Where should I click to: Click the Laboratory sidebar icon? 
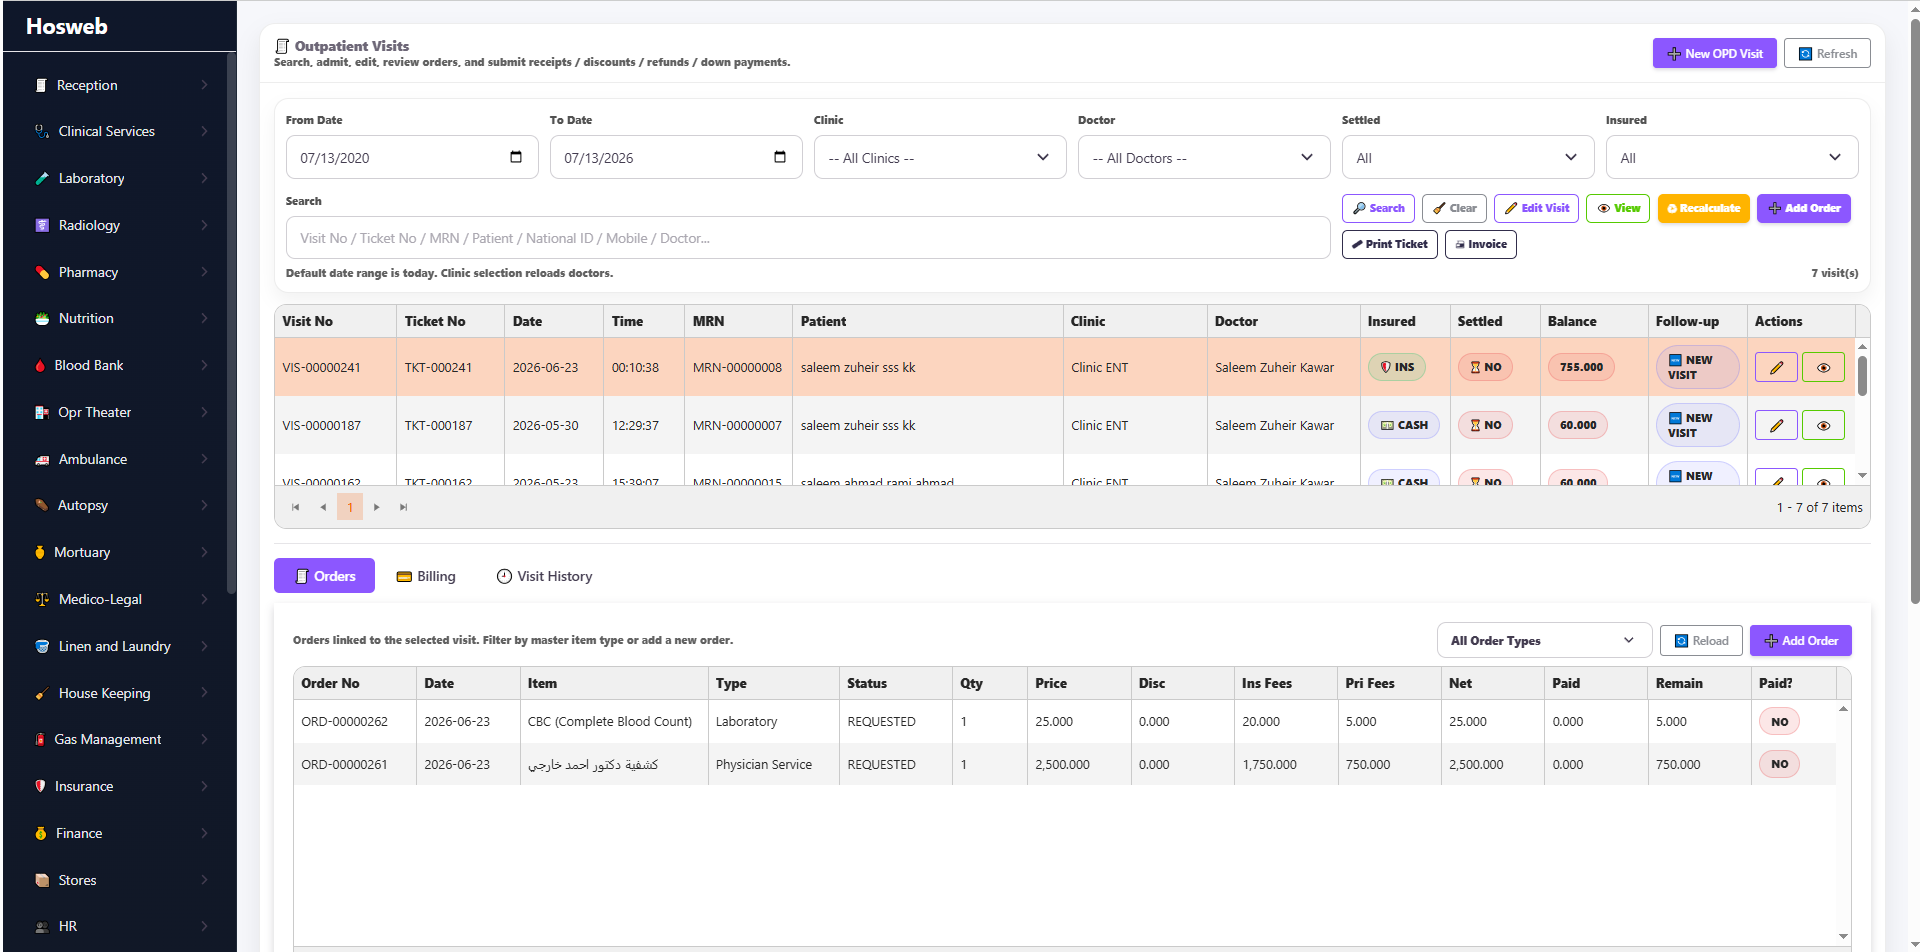point(42,178)
